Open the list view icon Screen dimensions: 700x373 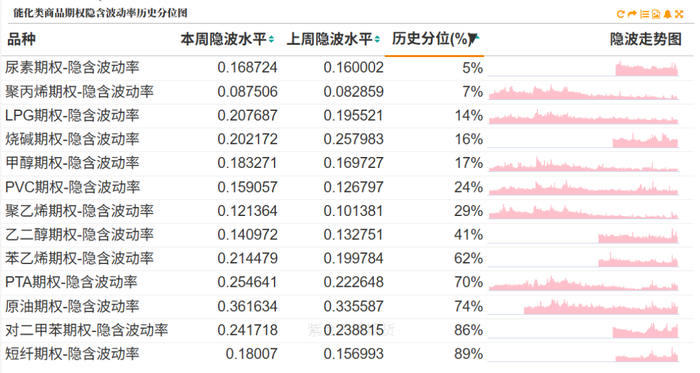pos(644,14)
